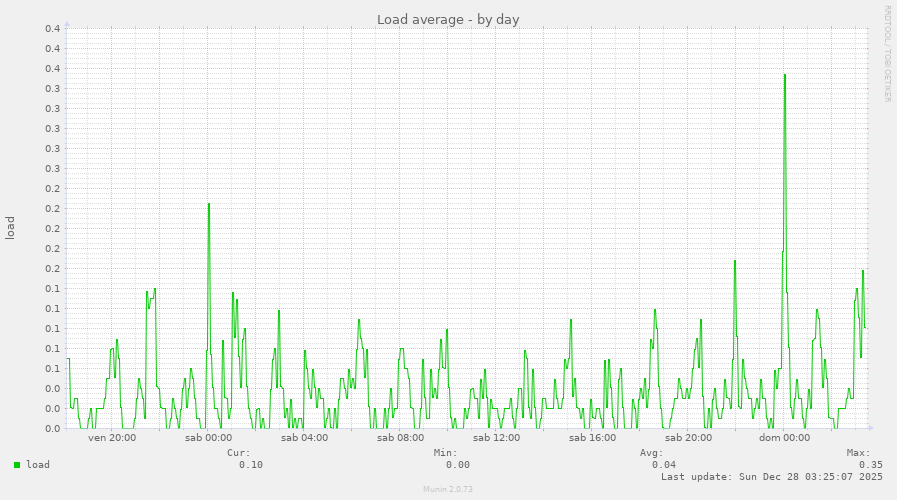Screen dimensions: 897x500
Task: Click the 'Max:' column header
Action: pos(859,453)
